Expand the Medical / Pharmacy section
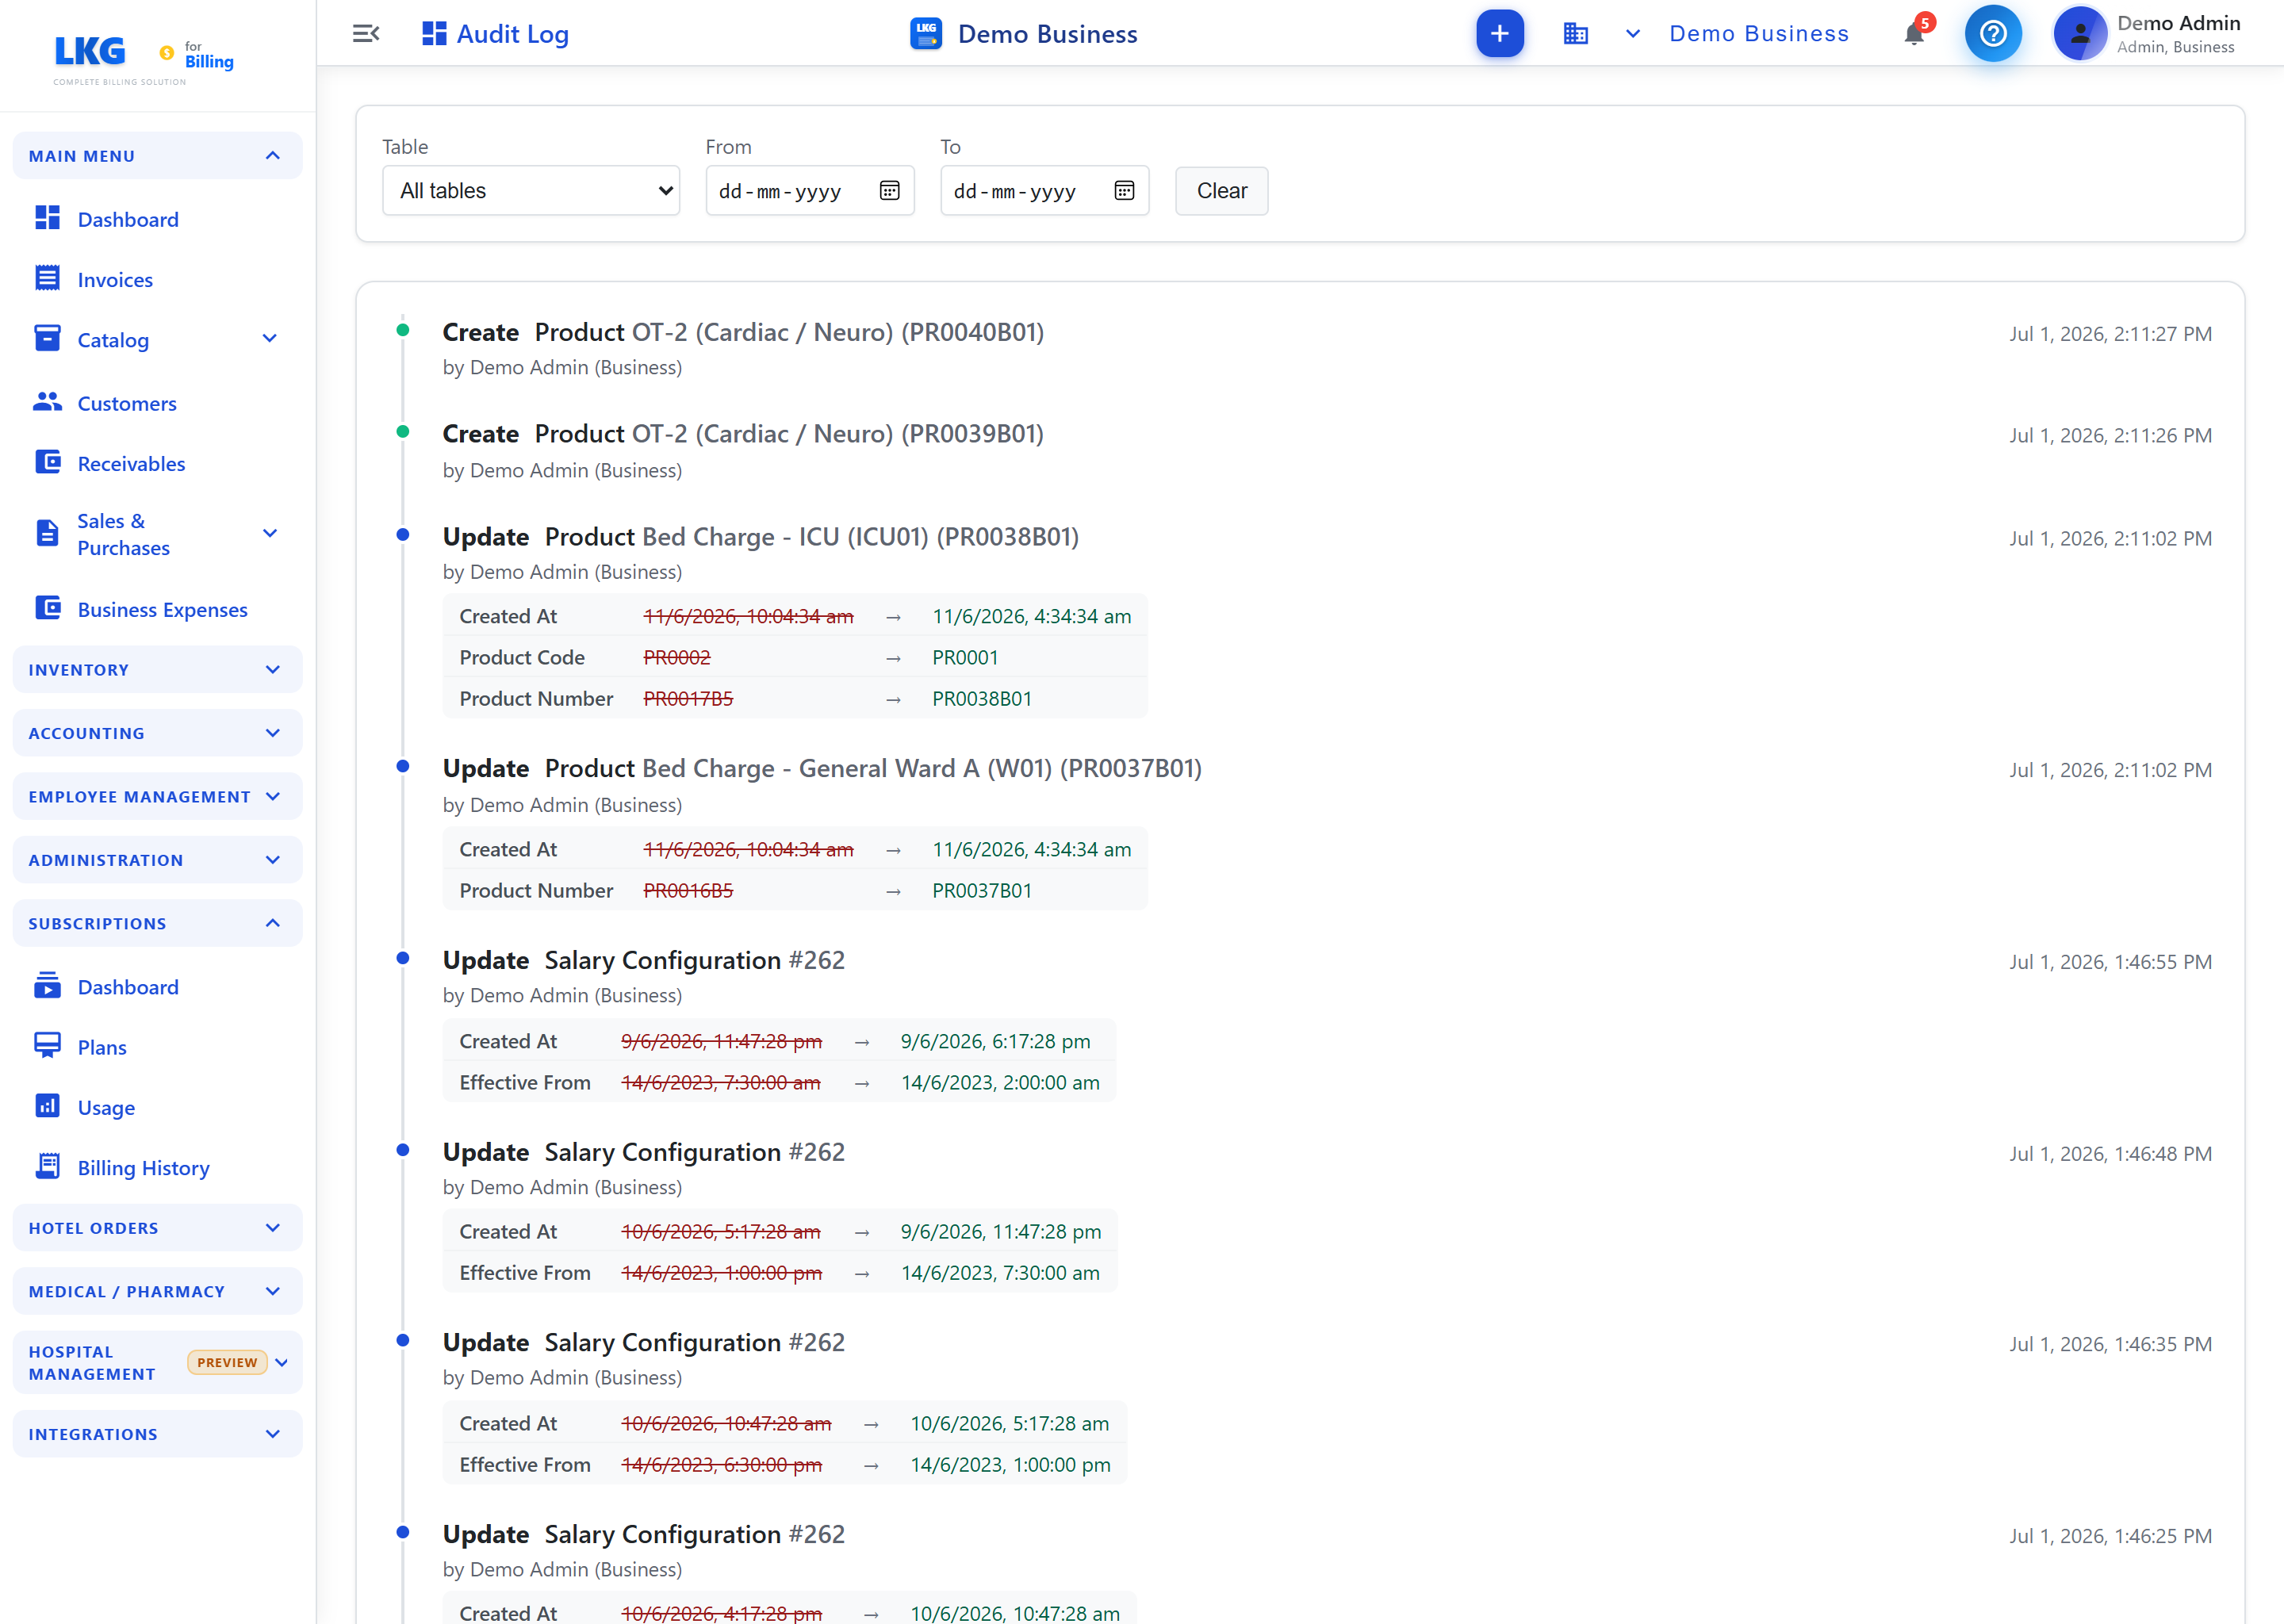Viewport: 2284px width, 1624px height. click(x=157, y=1291)
